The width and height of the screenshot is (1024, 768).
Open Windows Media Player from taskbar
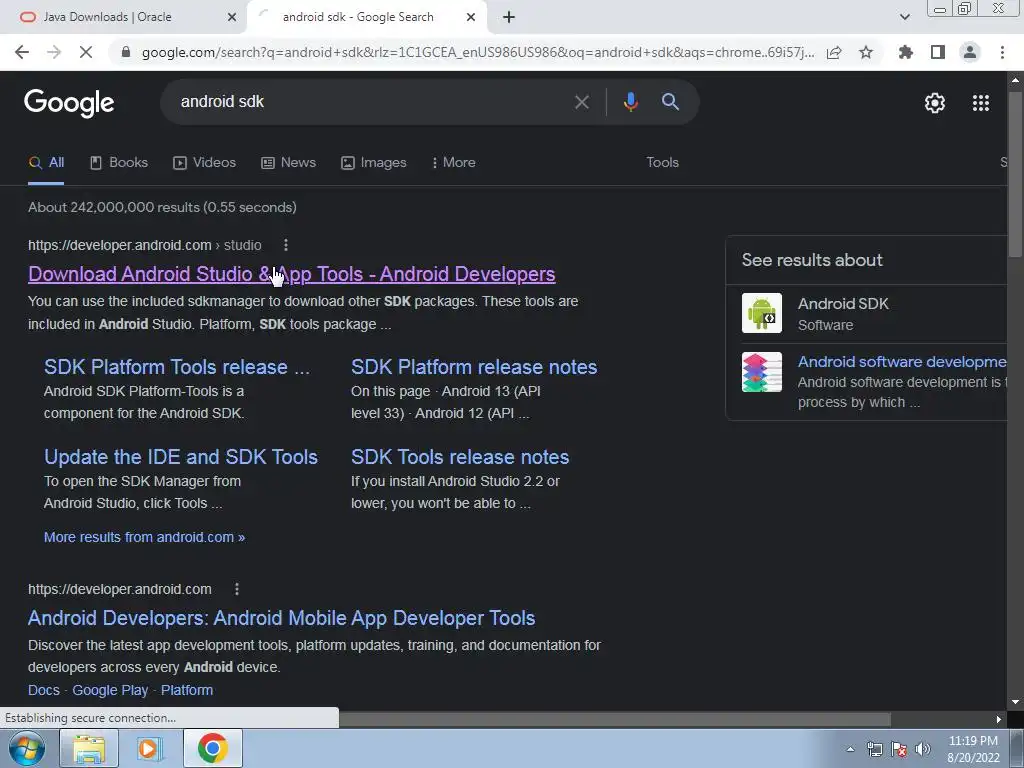[150, 748]
